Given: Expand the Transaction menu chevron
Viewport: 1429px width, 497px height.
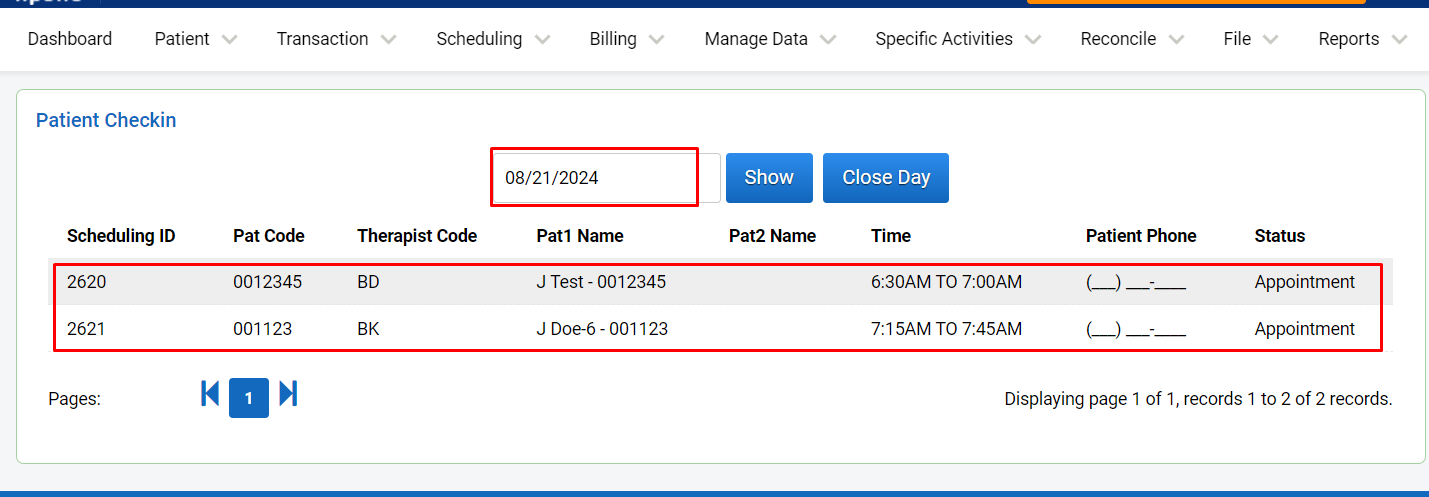Looking at the screenshot, I should click(388, 40).
